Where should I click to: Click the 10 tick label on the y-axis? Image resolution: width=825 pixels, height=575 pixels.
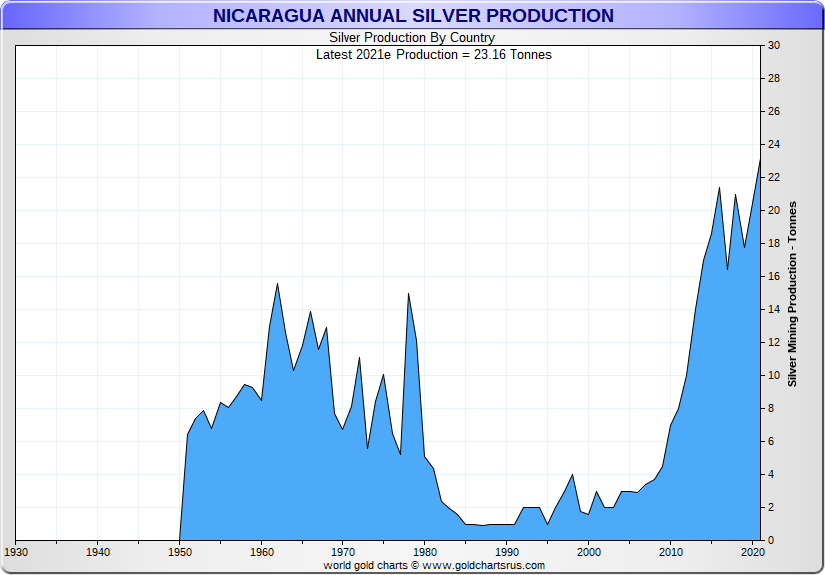[x=773, y=376]
